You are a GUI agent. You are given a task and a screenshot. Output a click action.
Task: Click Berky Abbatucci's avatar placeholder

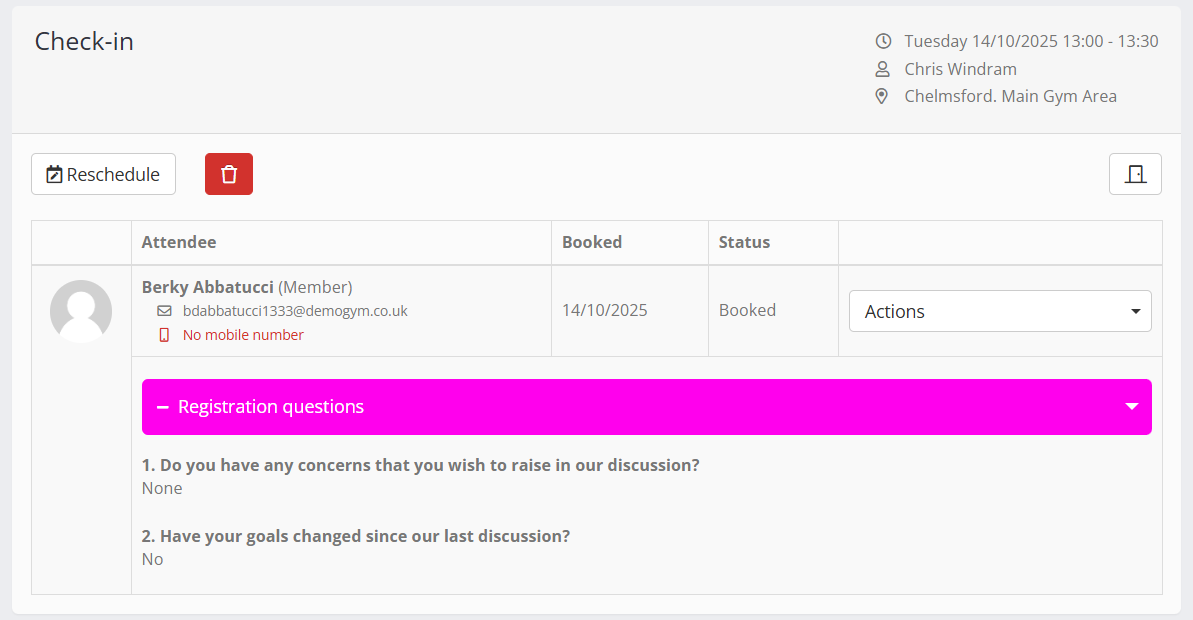[81, 311]
